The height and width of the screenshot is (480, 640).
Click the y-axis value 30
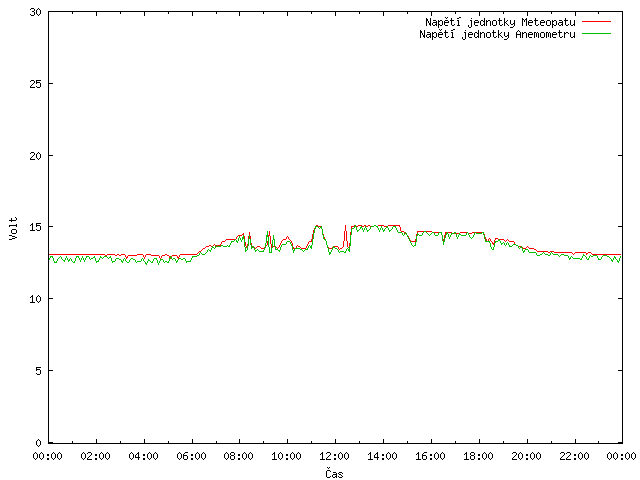click(36, 12)
